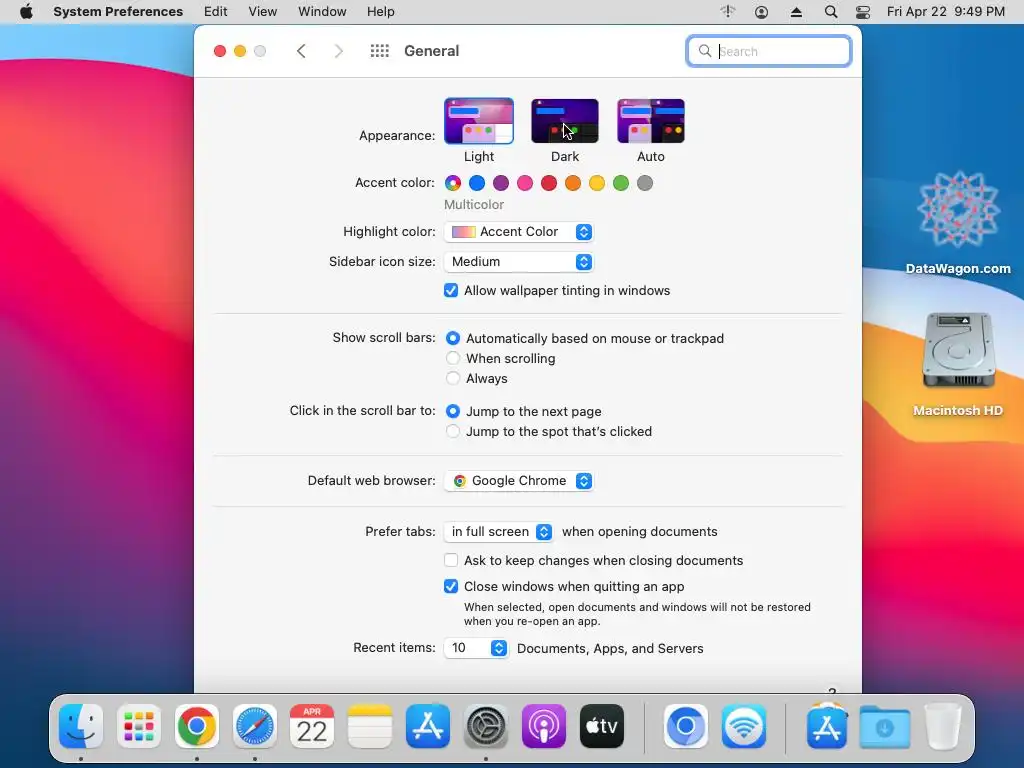Open Finder from the Dock

click(81, 726)
